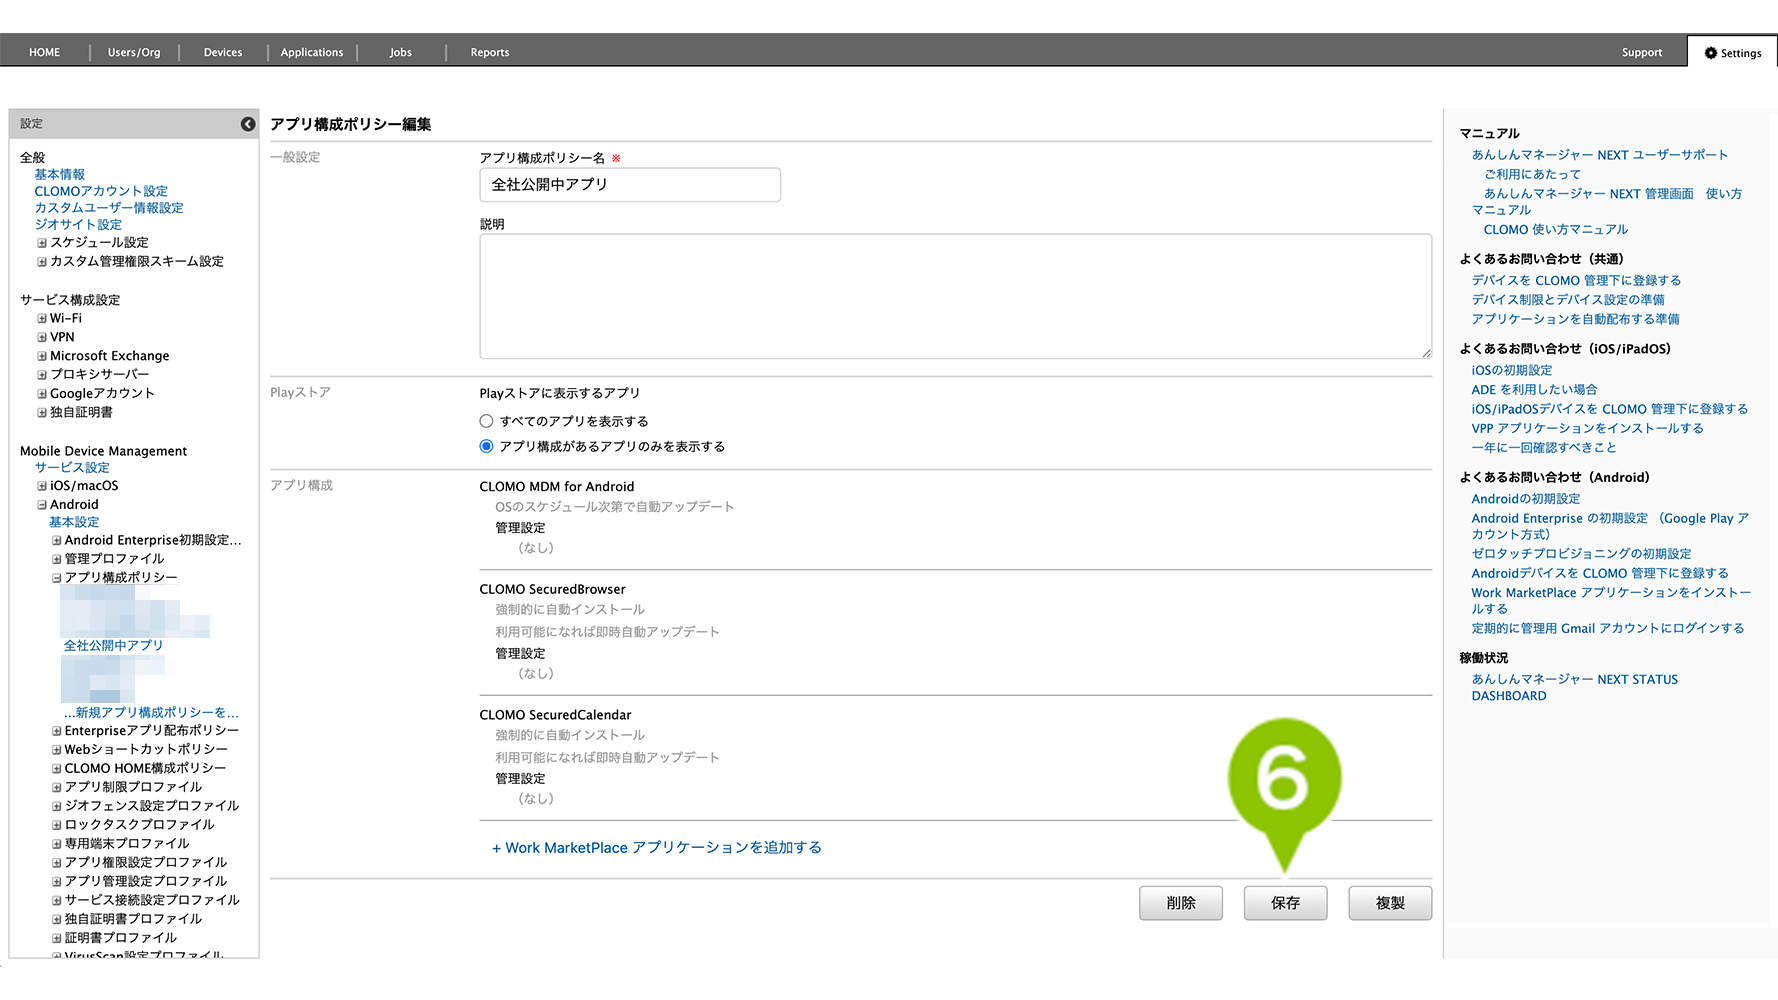Click the 複製 button
Image resolution: width=1778 pixels, height=1000 pixels.
tap(1390, 903)
